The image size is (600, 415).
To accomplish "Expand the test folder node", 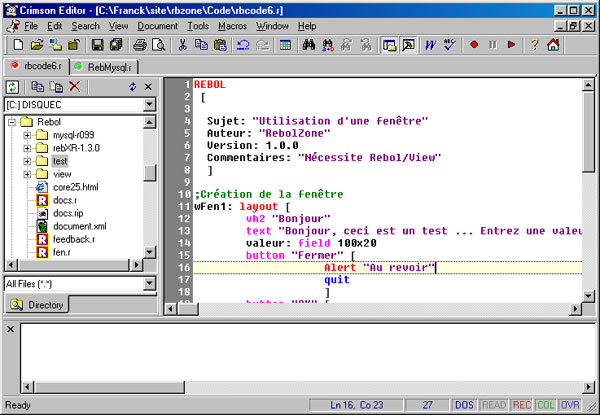I will click(x=27, y=161).
